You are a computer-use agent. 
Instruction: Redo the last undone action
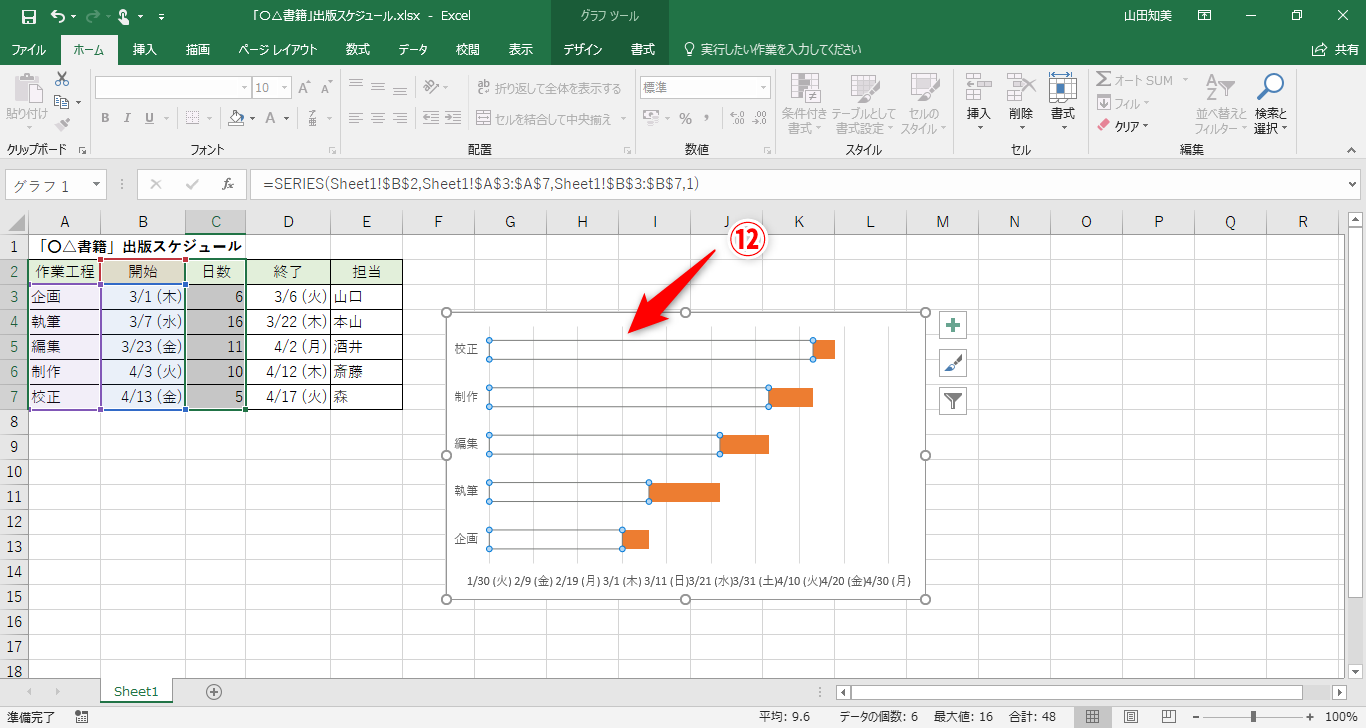(x=91, y=16)
